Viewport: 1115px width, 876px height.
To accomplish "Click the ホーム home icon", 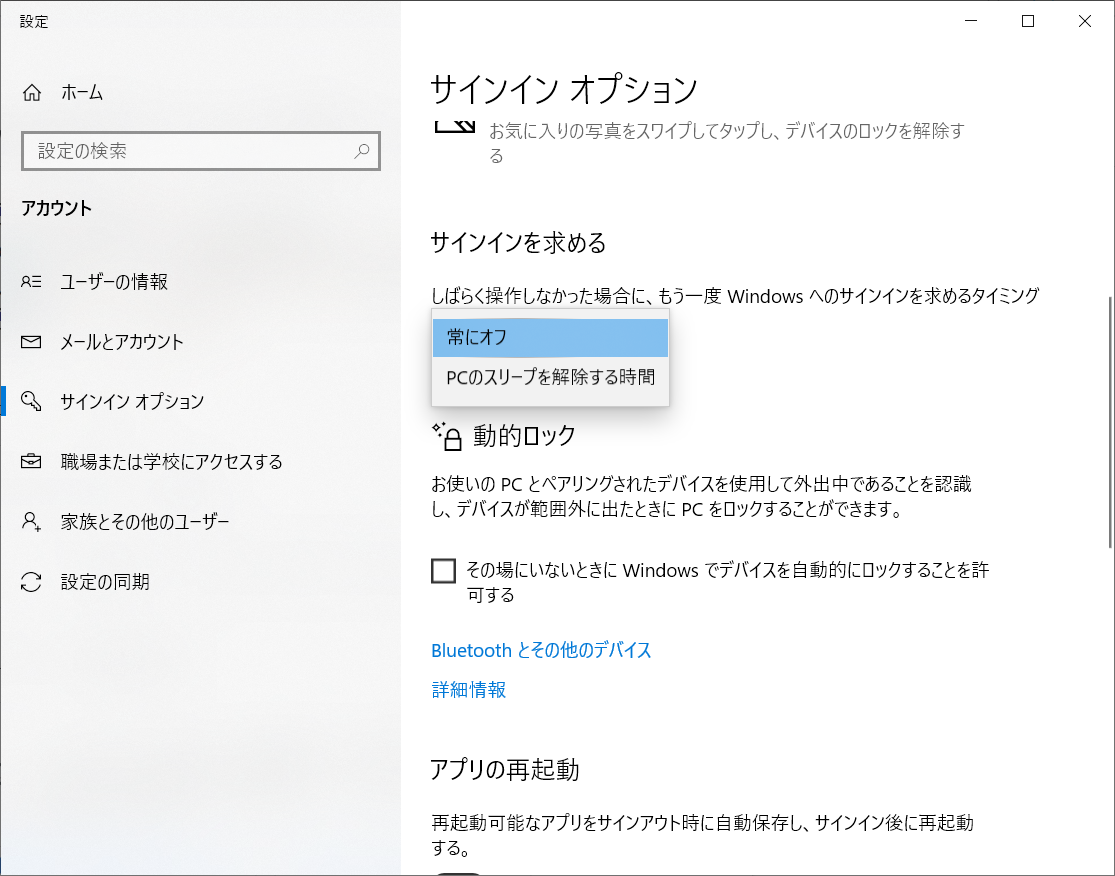I will point(32,92).
